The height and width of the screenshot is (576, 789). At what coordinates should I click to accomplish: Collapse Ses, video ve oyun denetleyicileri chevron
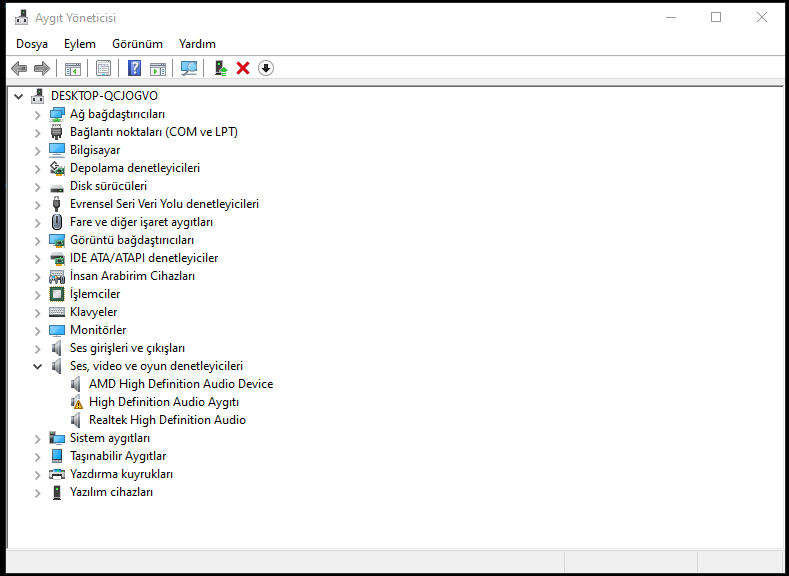tap(37, 366)
